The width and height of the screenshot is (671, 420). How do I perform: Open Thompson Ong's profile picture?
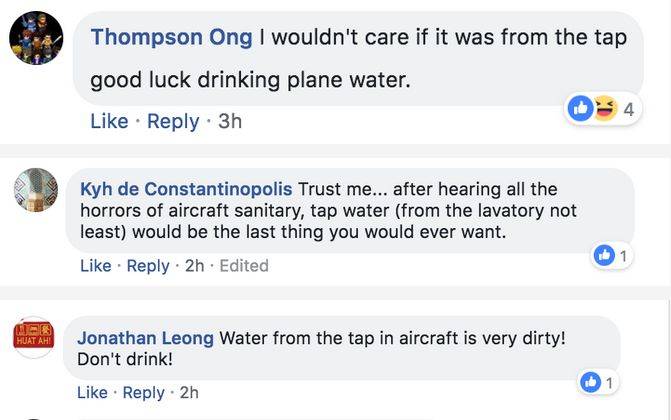[37, 41]
